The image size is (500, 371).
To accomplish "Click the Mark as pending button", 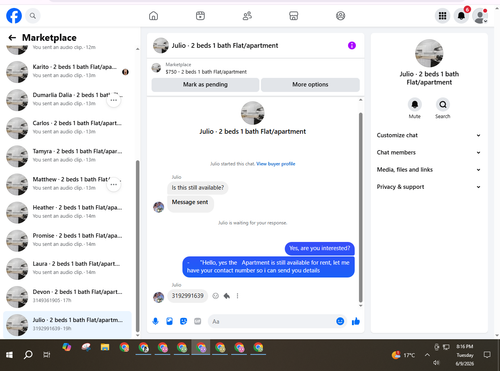I will pyautogui.click(x=205, y=85).
